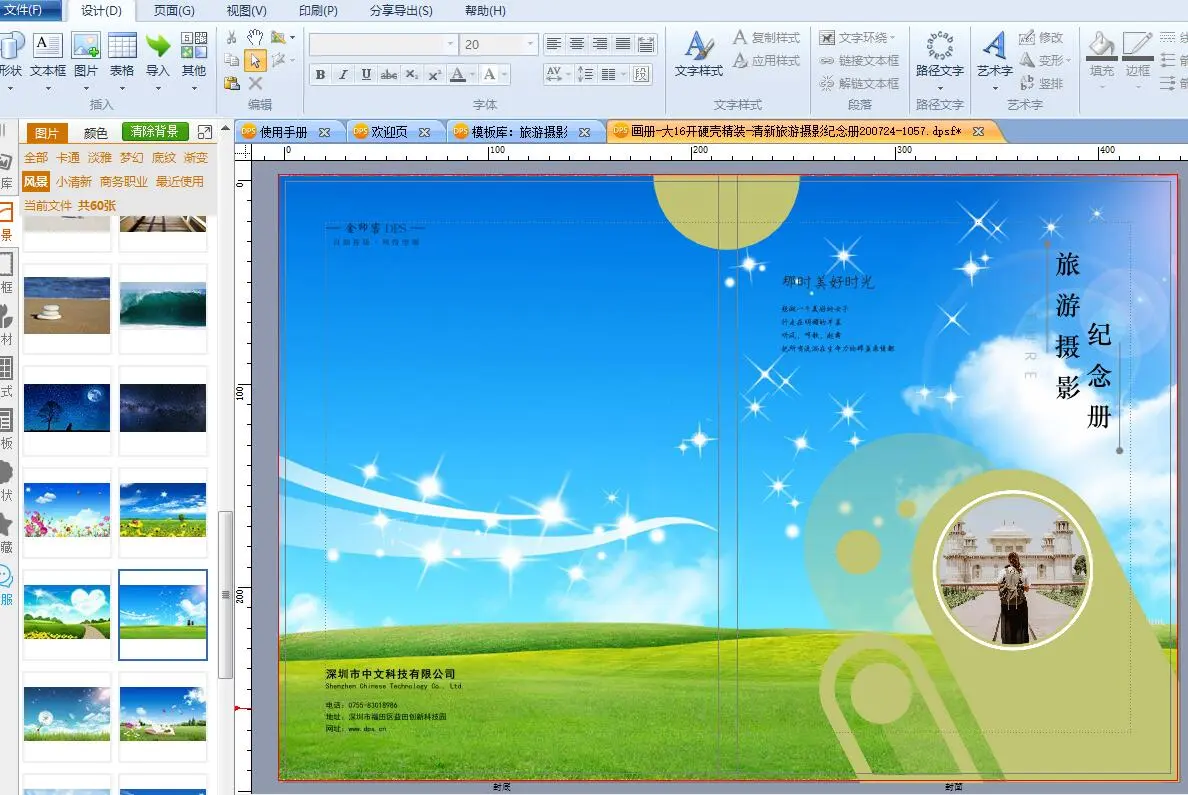The height and width of the screenshot is (795, 1188).
Task: Apply subscript formatting
Action: pyautogui.click(x=411, y=74)
